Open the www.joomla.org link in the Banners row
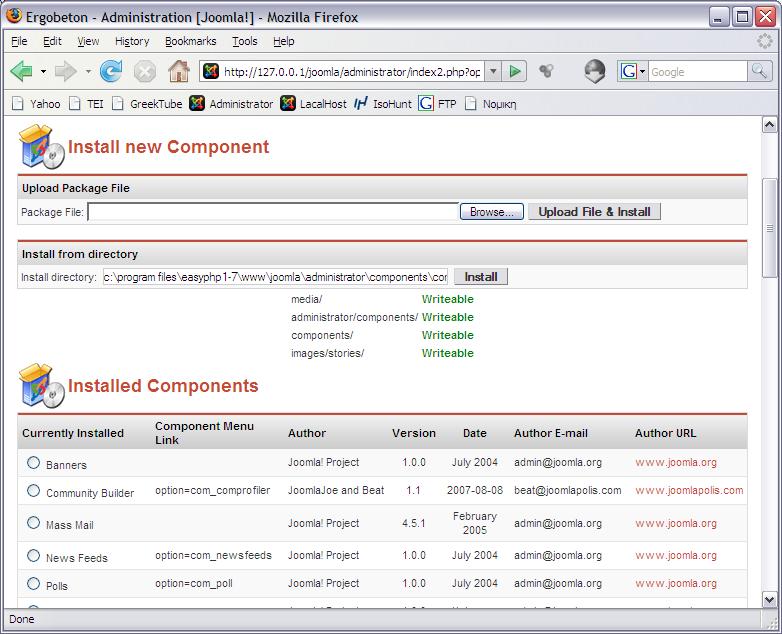The height and width of the screenshot is (634, 782). 676,462
